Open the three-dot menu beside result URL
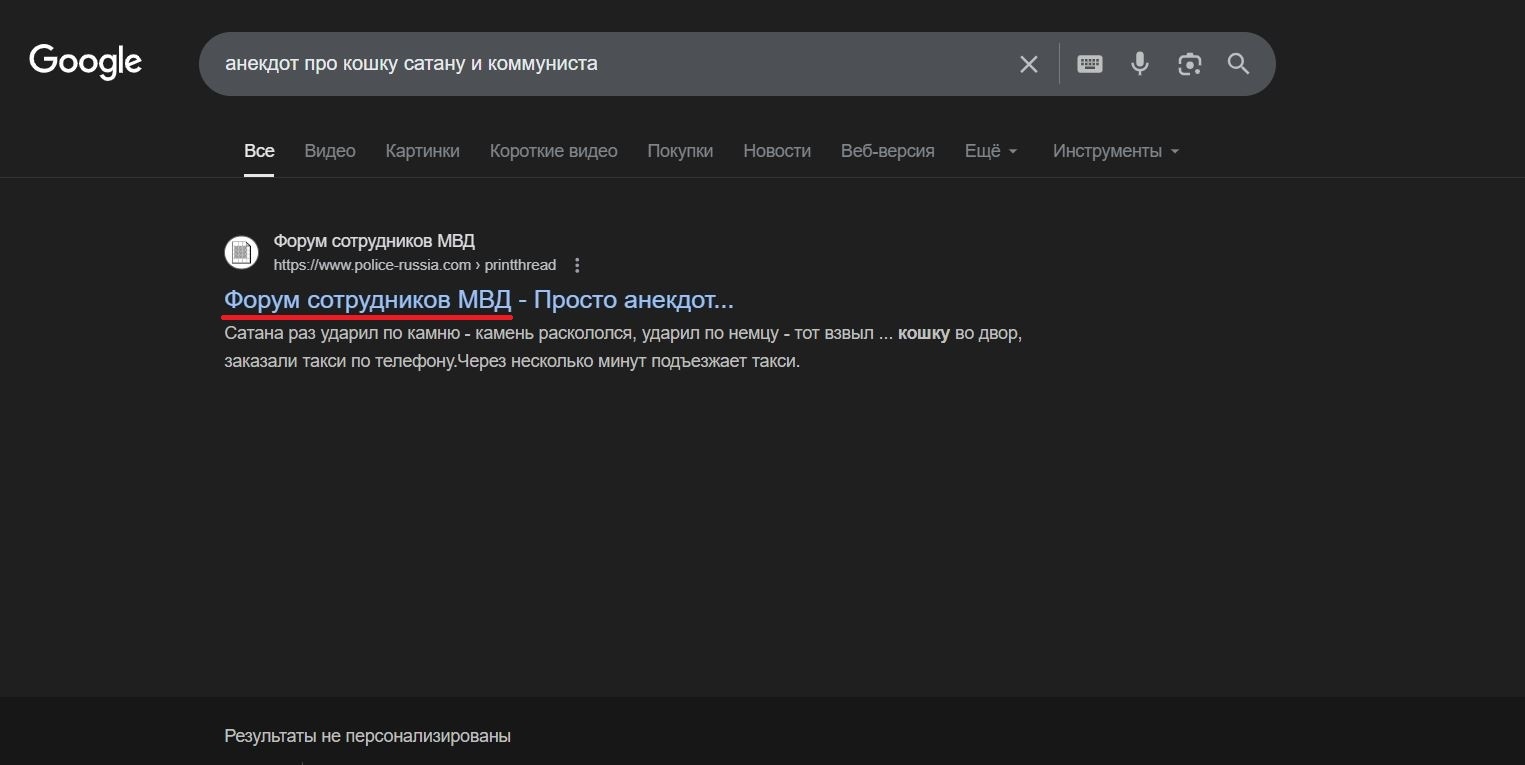 [x=577, y=265]
